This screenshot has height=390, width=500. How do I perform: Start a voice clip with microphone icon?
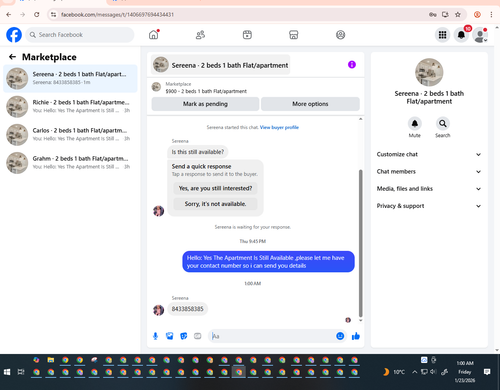pyautogui.click(x=155, y=336)
